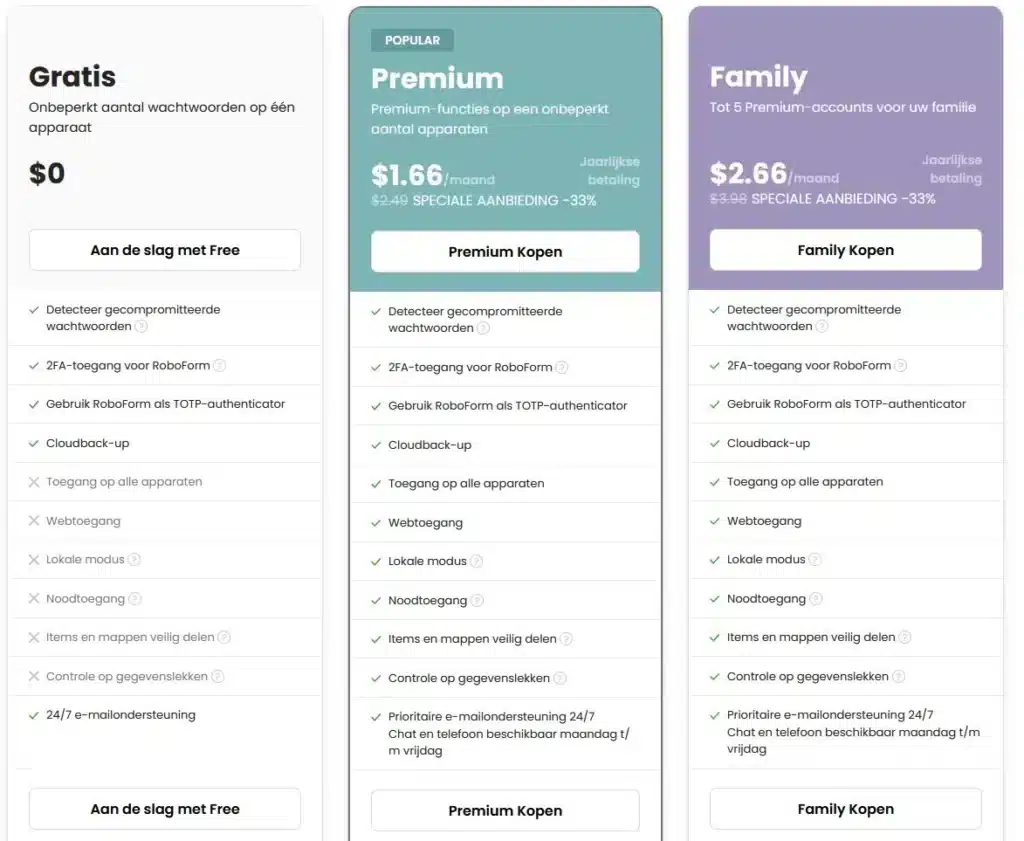Click the top Family Kopen button

pyautogui.click(x=845, y=249)
